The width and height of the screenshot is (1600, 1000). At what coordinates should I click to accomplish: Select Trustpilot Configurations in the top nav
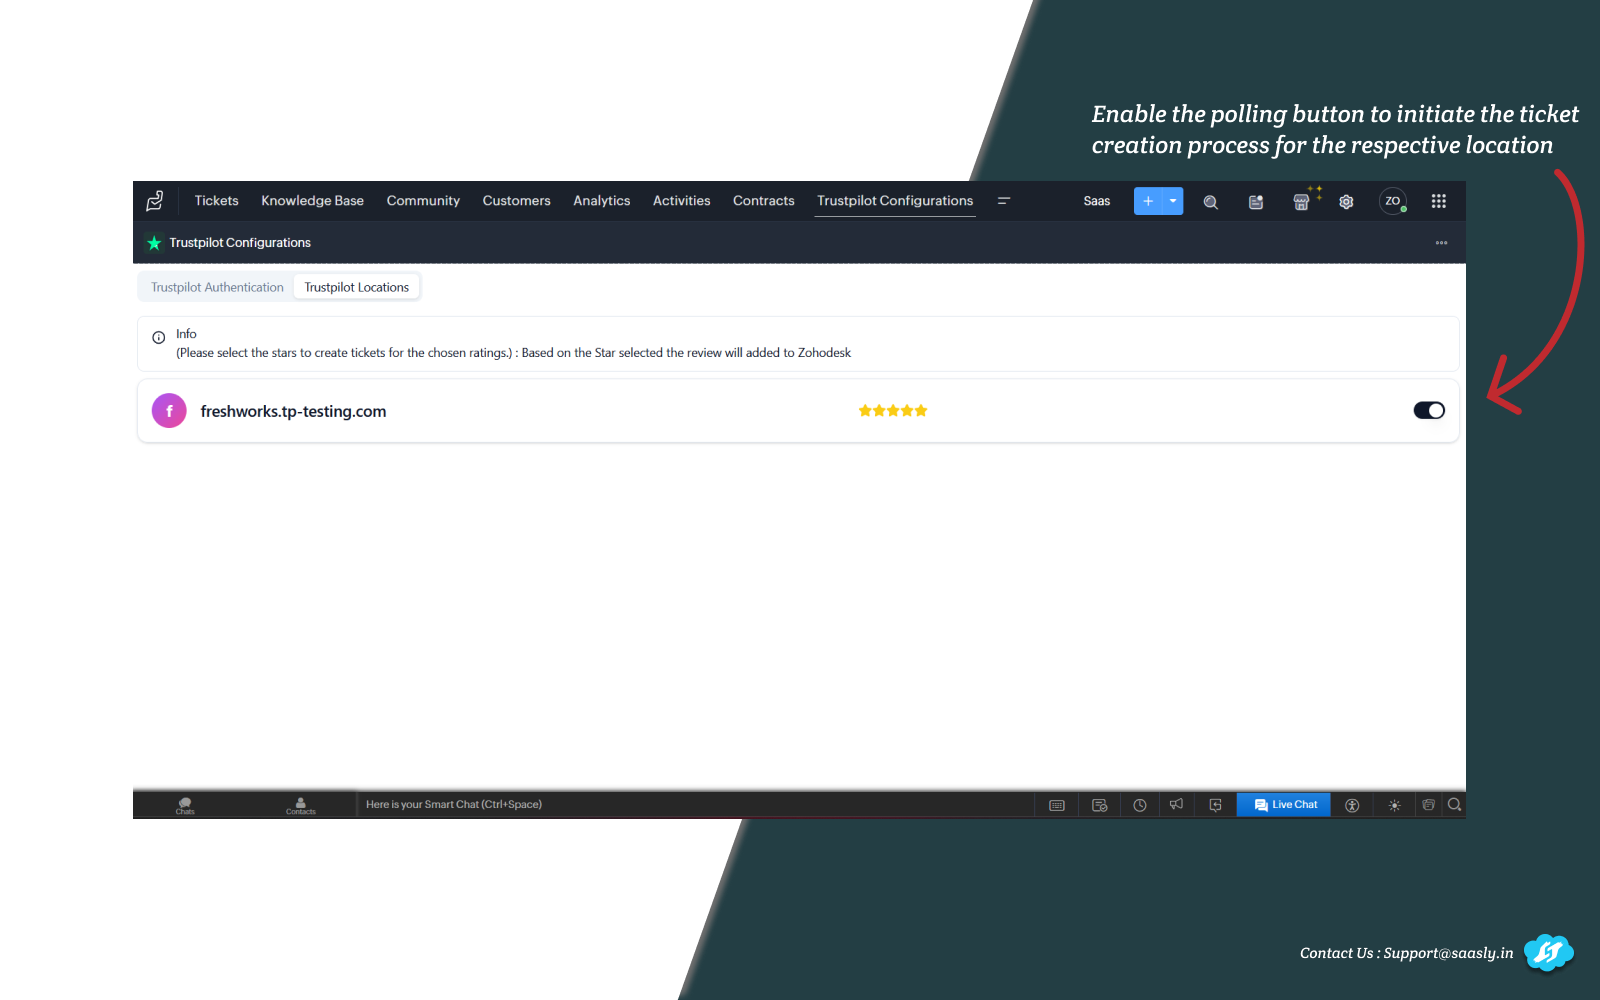[x=895, y=201]
